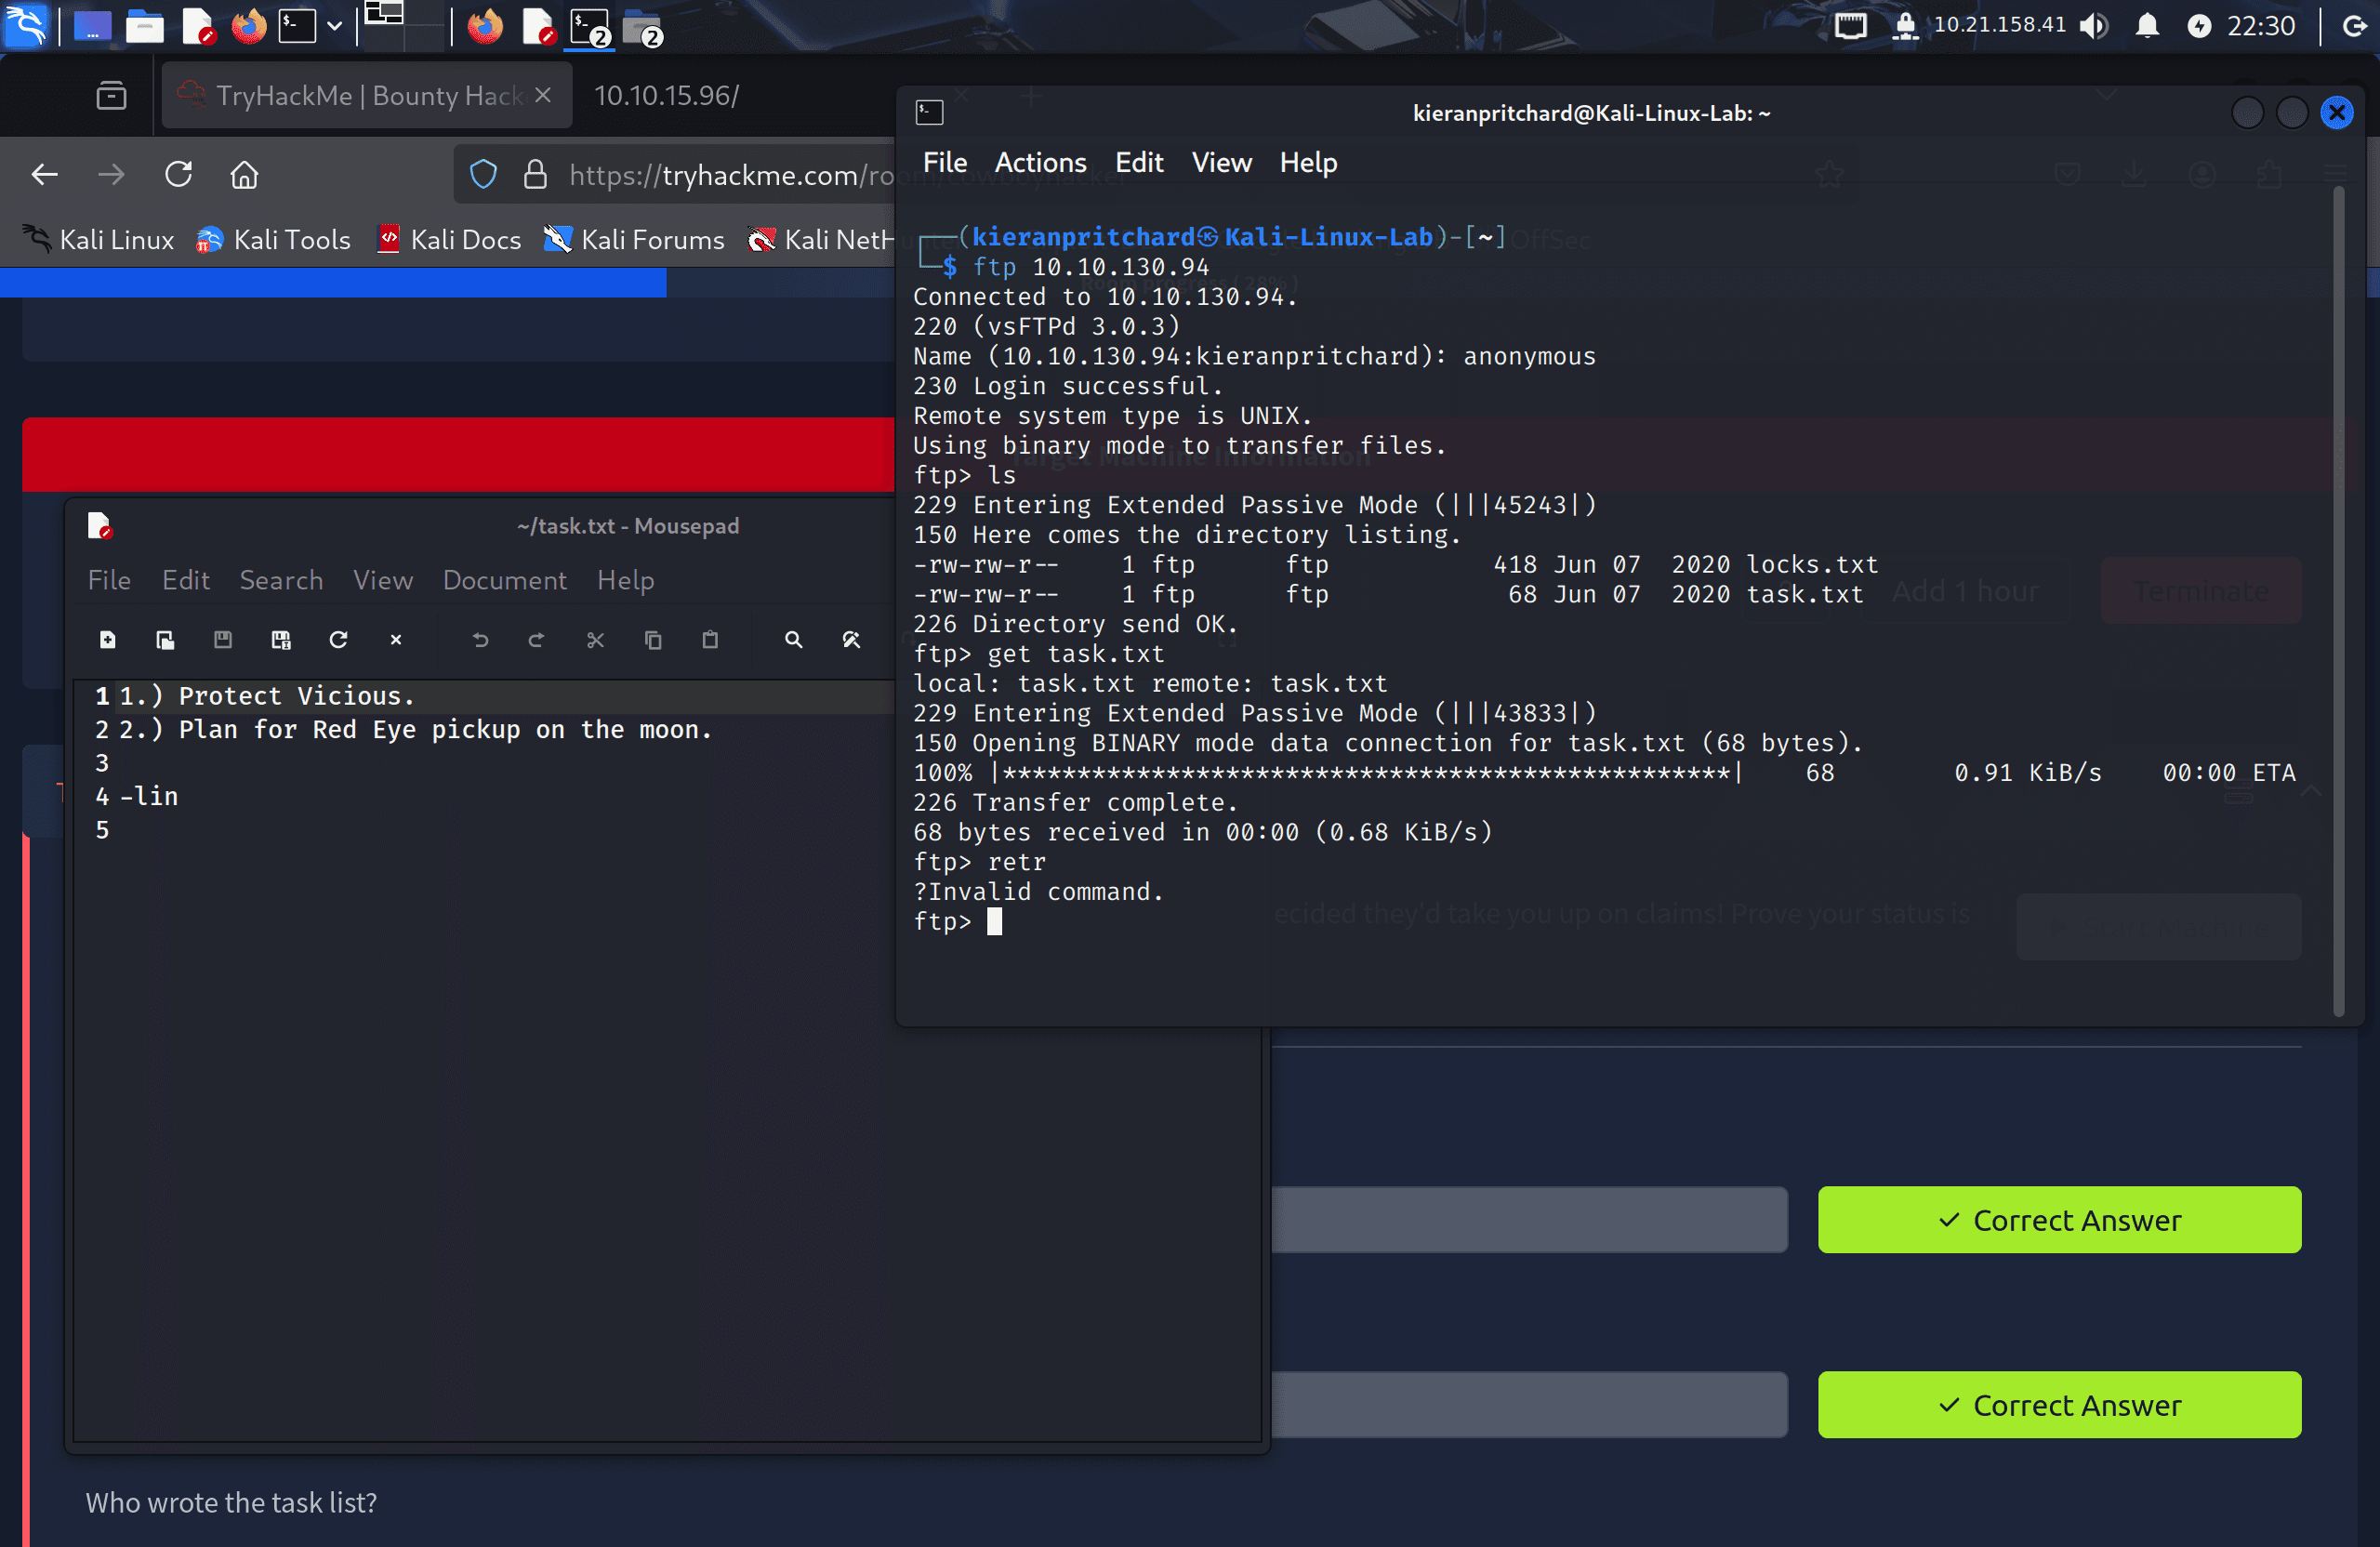Switch to the 10.10.15.96/ tab
This screenshot has width=2380, height=1547.
pyautogui.click(x=666, y=96)
